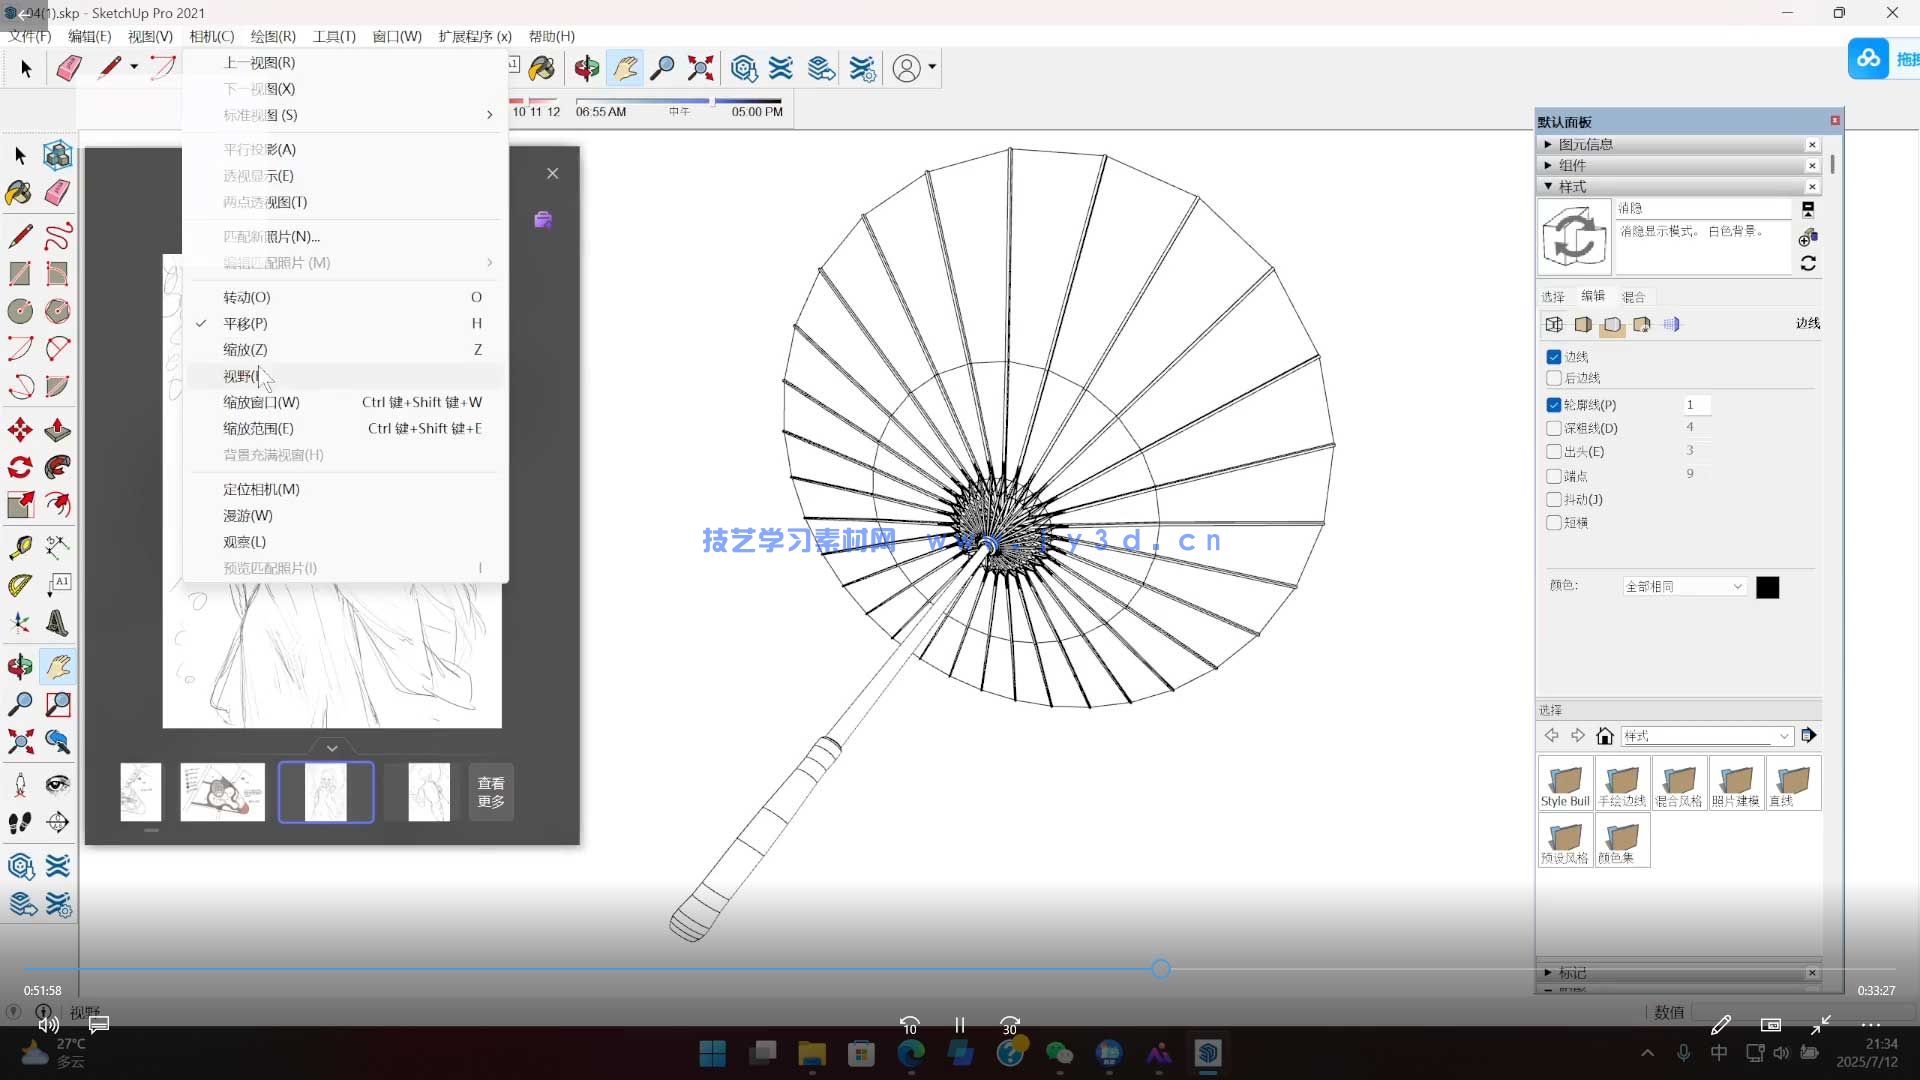Enable the 后边线 back edges checkbox
Image resolution: width=1920 pixels, height=1080 pixels.
coord(1554,378)
